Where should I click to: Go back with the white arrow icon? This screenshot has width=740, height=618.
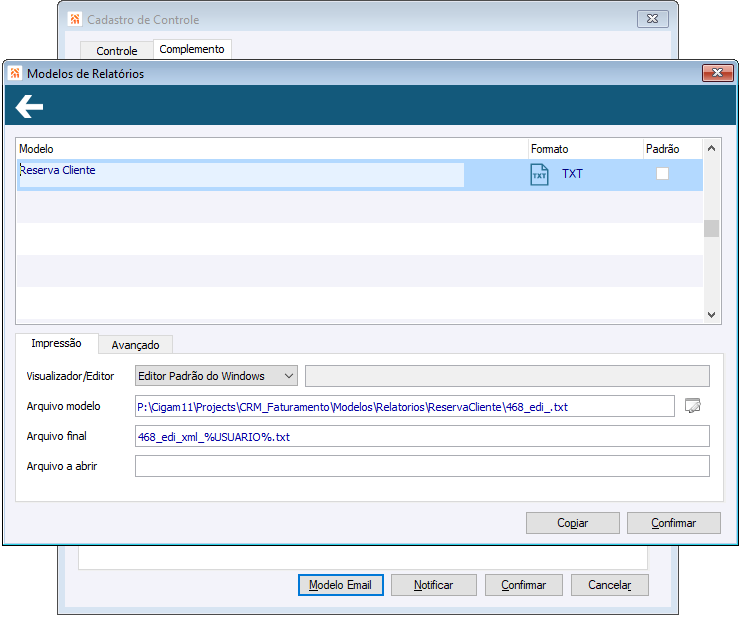coord(29,106)
